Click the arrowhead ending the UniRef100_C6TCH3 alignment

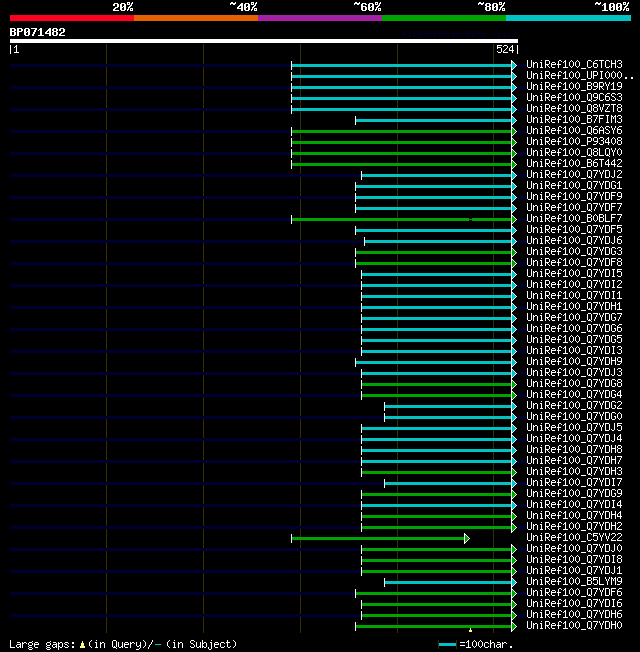pyautogui.click(x=514, y=65)
